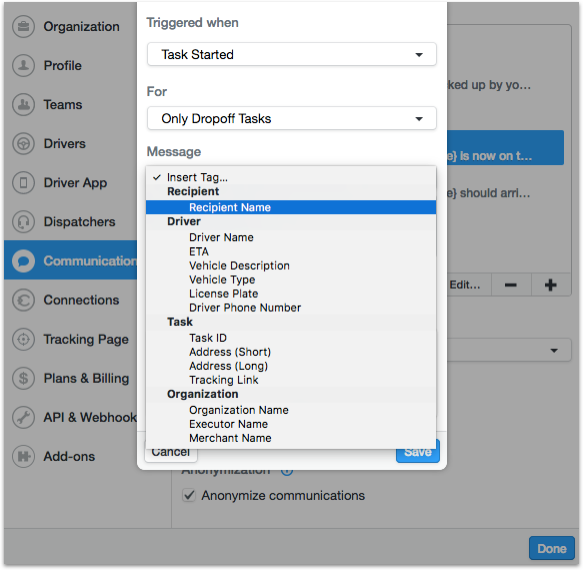Click the Profile person icon
Screen dimensions: 583x570
[23, 65]
